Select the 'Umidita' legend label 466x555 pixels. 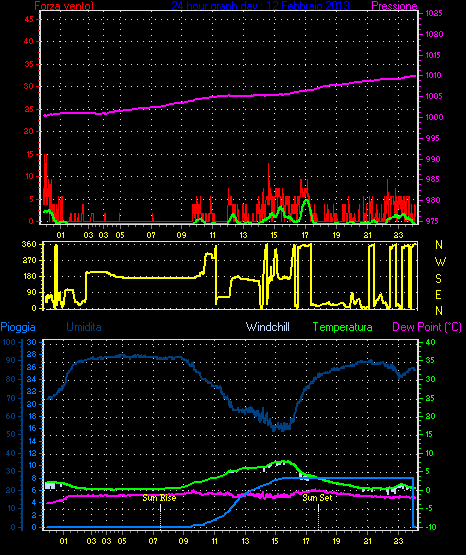84,327
